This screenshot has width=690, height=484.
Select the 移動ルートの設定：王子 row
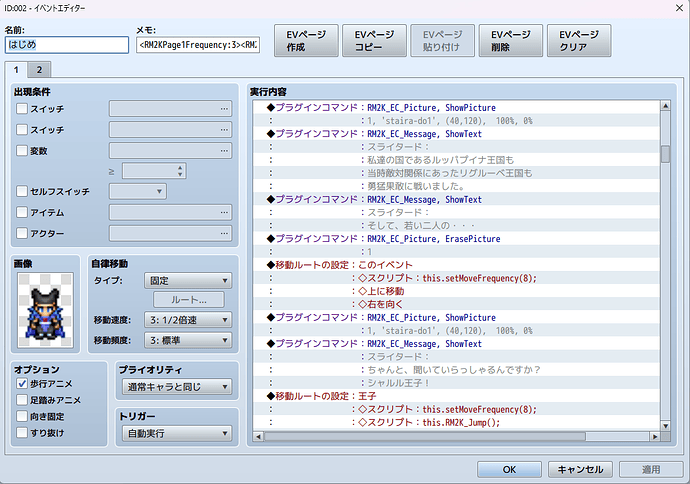pyautogui.click(x=456, y=396)
